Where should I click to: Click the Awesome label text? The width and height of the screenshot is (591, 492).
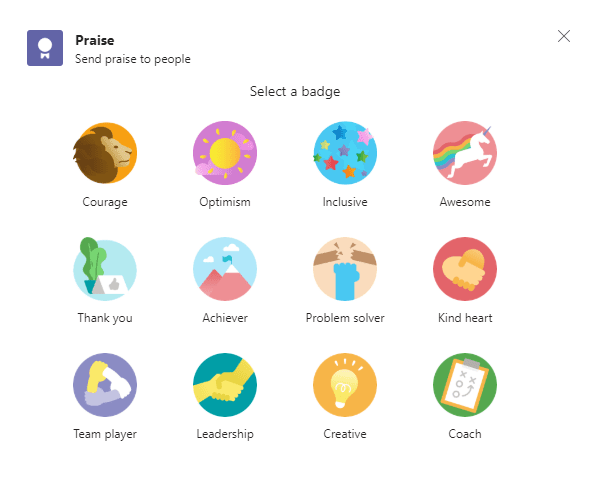pos(465,202)
